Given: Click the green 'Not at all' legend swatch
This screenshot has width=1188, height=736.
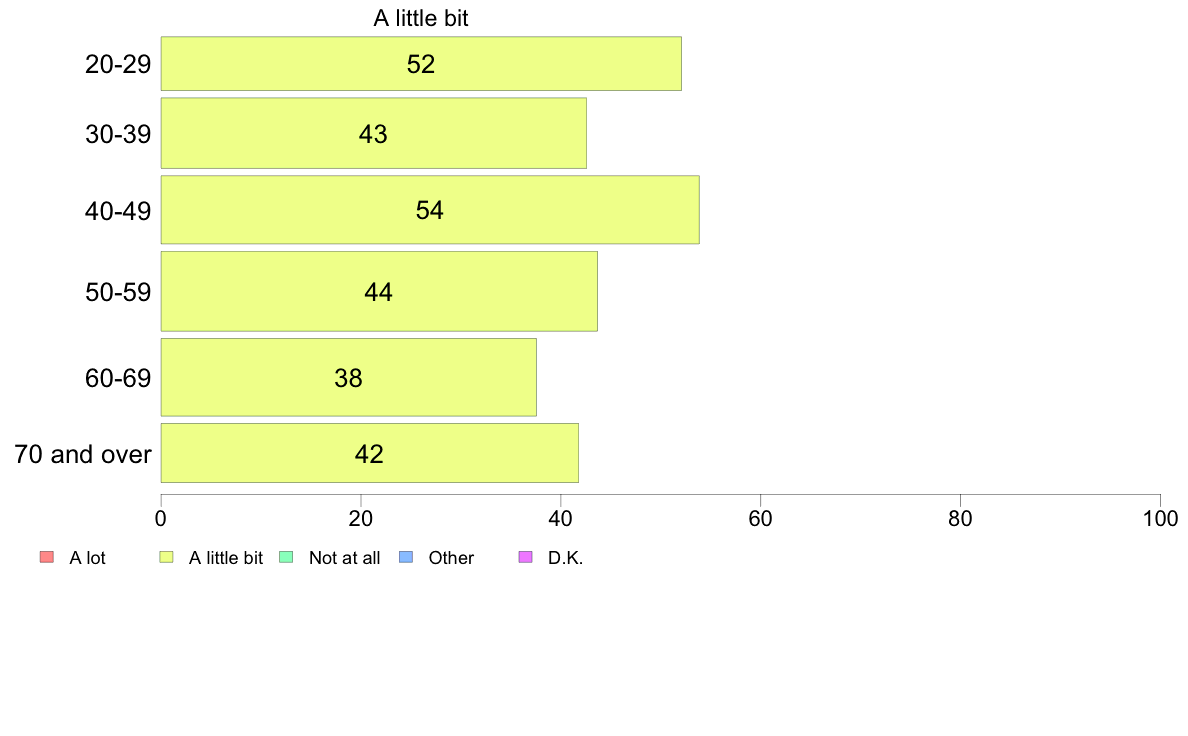Looking at the screenshot, I should 286,557.
